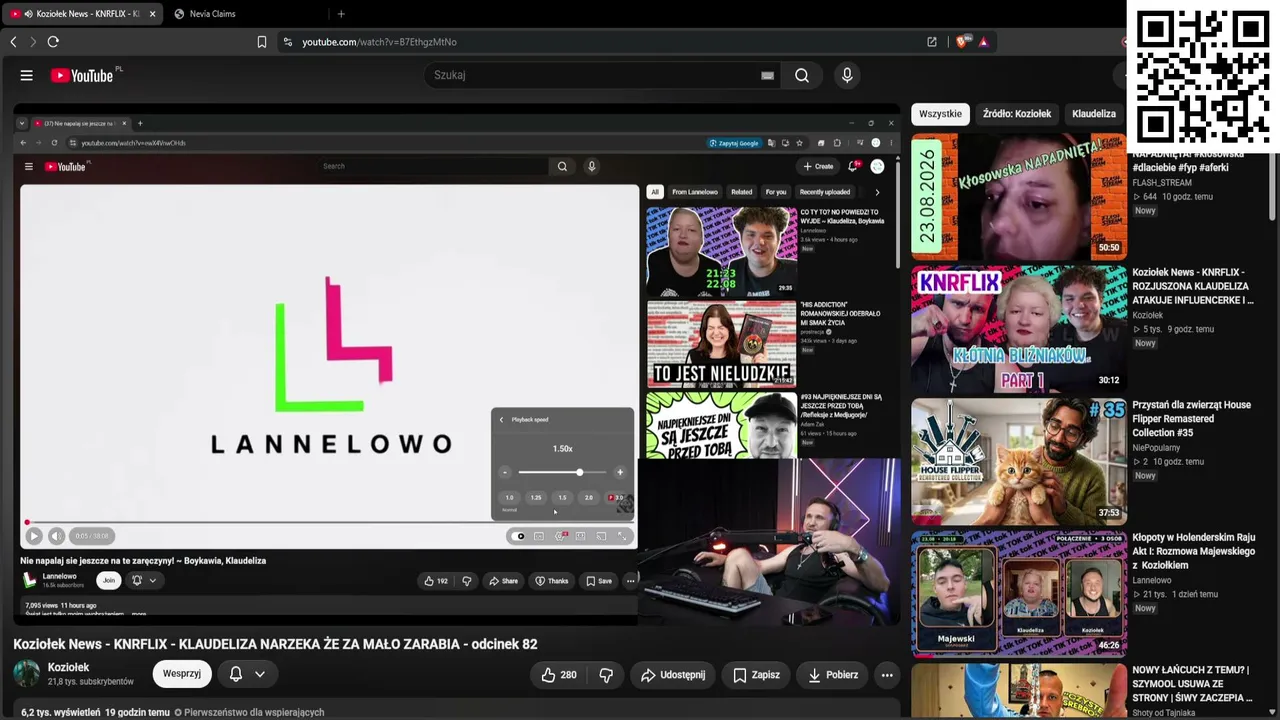Open the title "ROZJUSZONA KLAUDELIZA ATAKUJE INFLUENCERKE"
This screenshot has width=1280, height=720.
pos(1193,286)
